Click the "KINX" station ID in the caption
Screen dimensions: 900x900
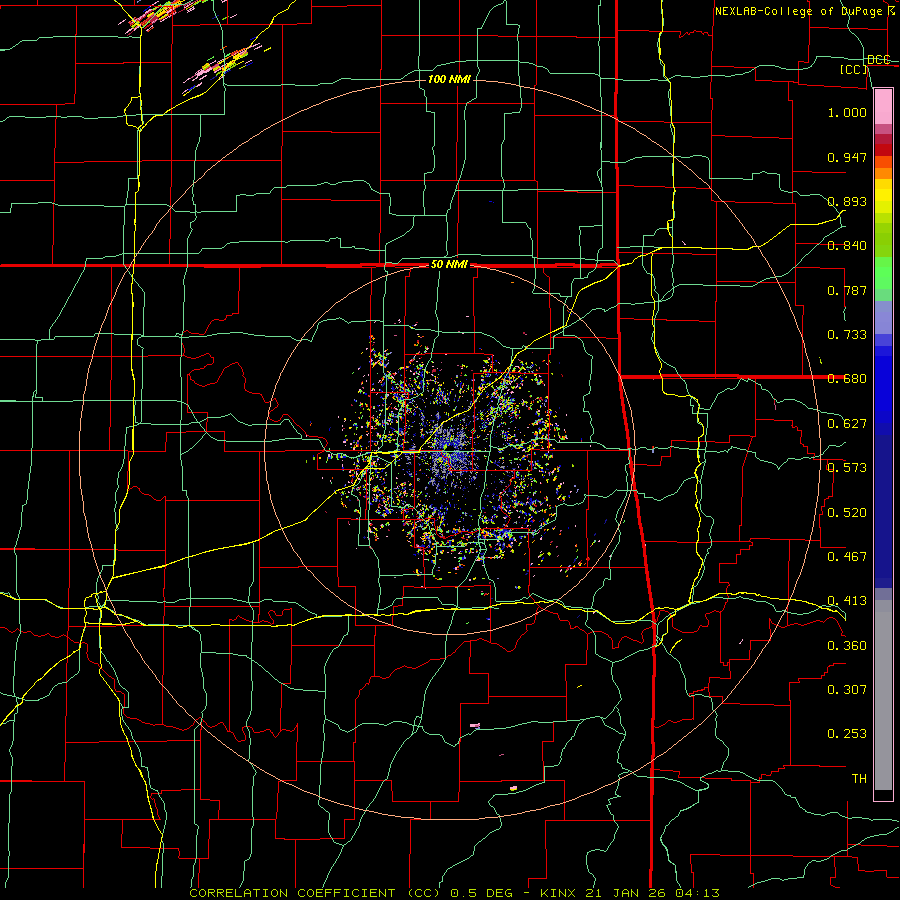pyautogui.click(x=560, y=893)
